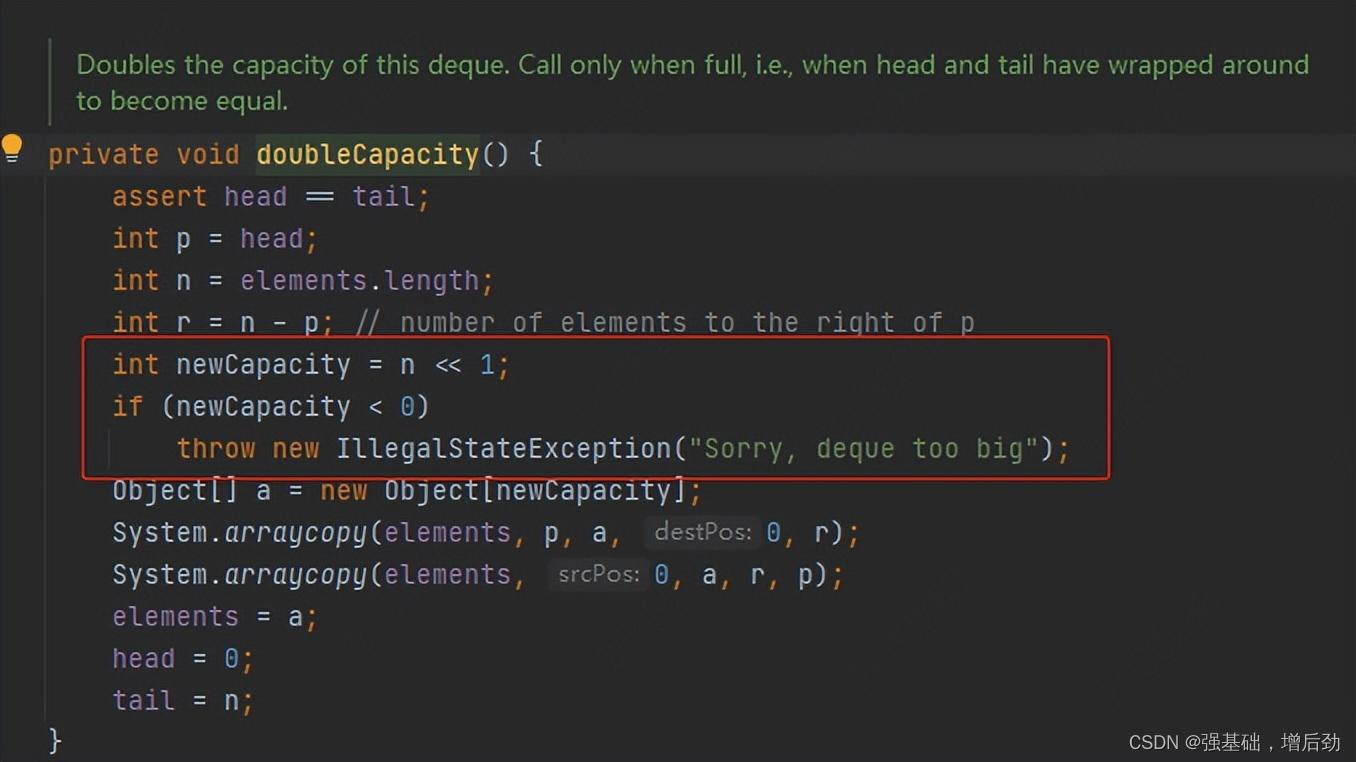The width and height of the screenshot is (1356, 762).
Task: Click the doubleCapacity method name
Action: pyautogui.click(x=368, y=154)
